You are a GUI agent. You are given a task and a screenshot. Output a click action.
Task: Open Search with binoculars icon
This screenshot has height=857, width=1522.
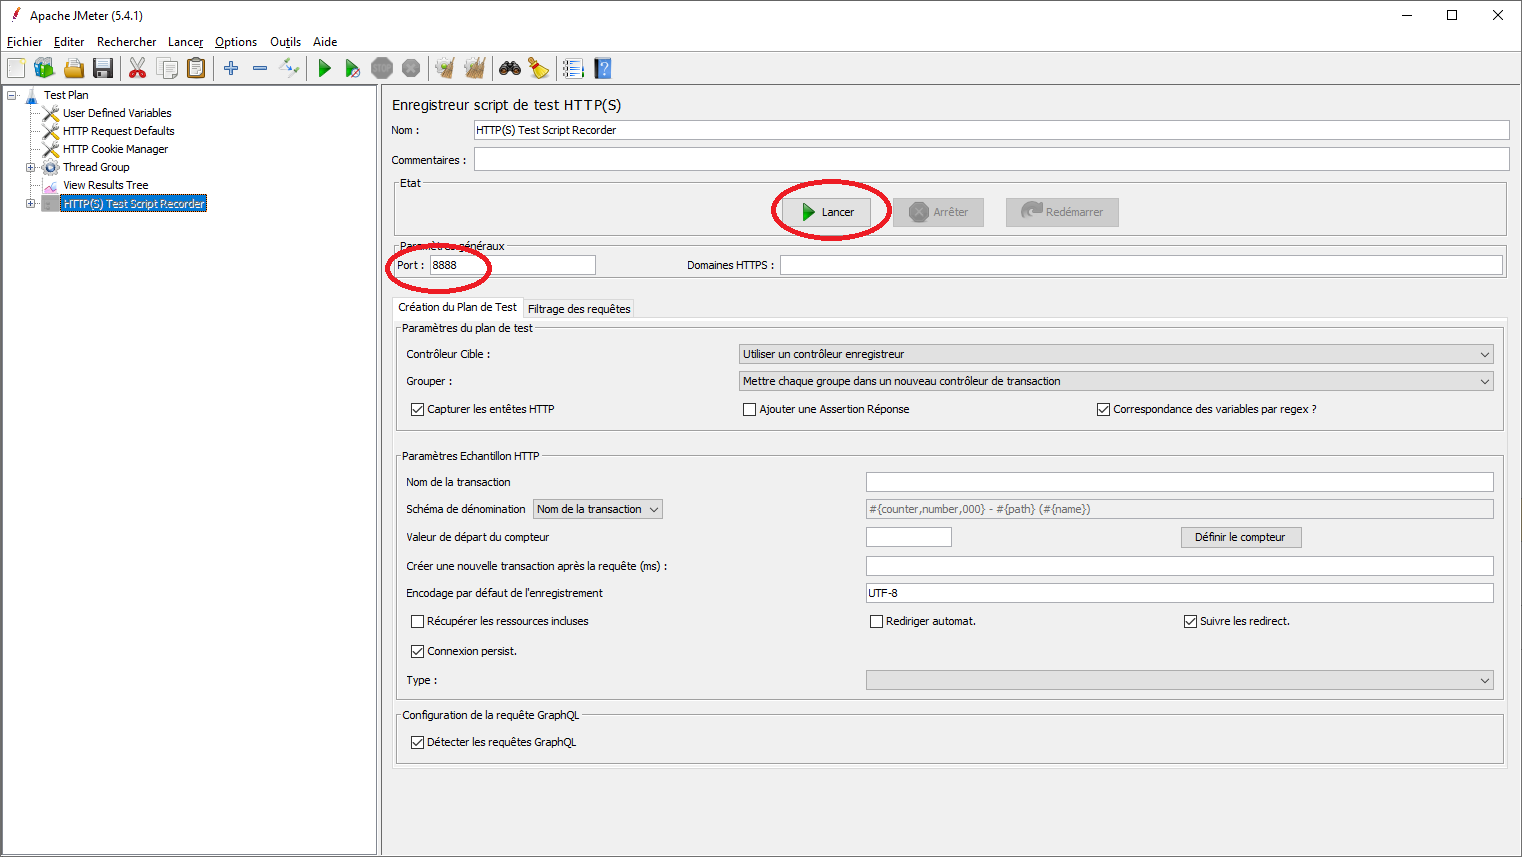[510, 68]
